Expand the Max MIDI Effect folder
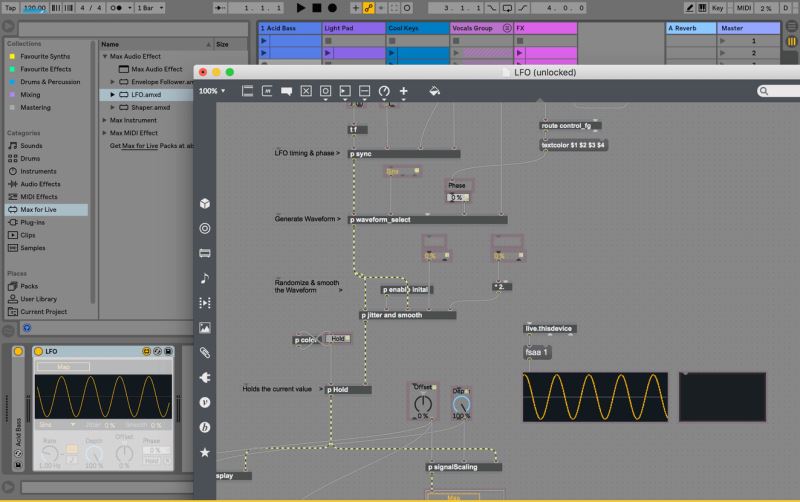 pos(105,133)
